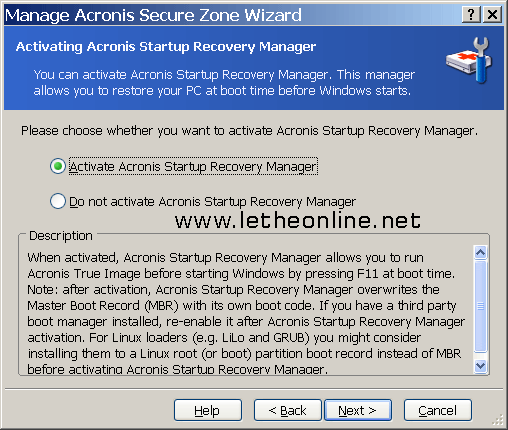Click the description scrollbar up arrow
The width and height of the screenshot is (508, 430).
tap(480, 253)
